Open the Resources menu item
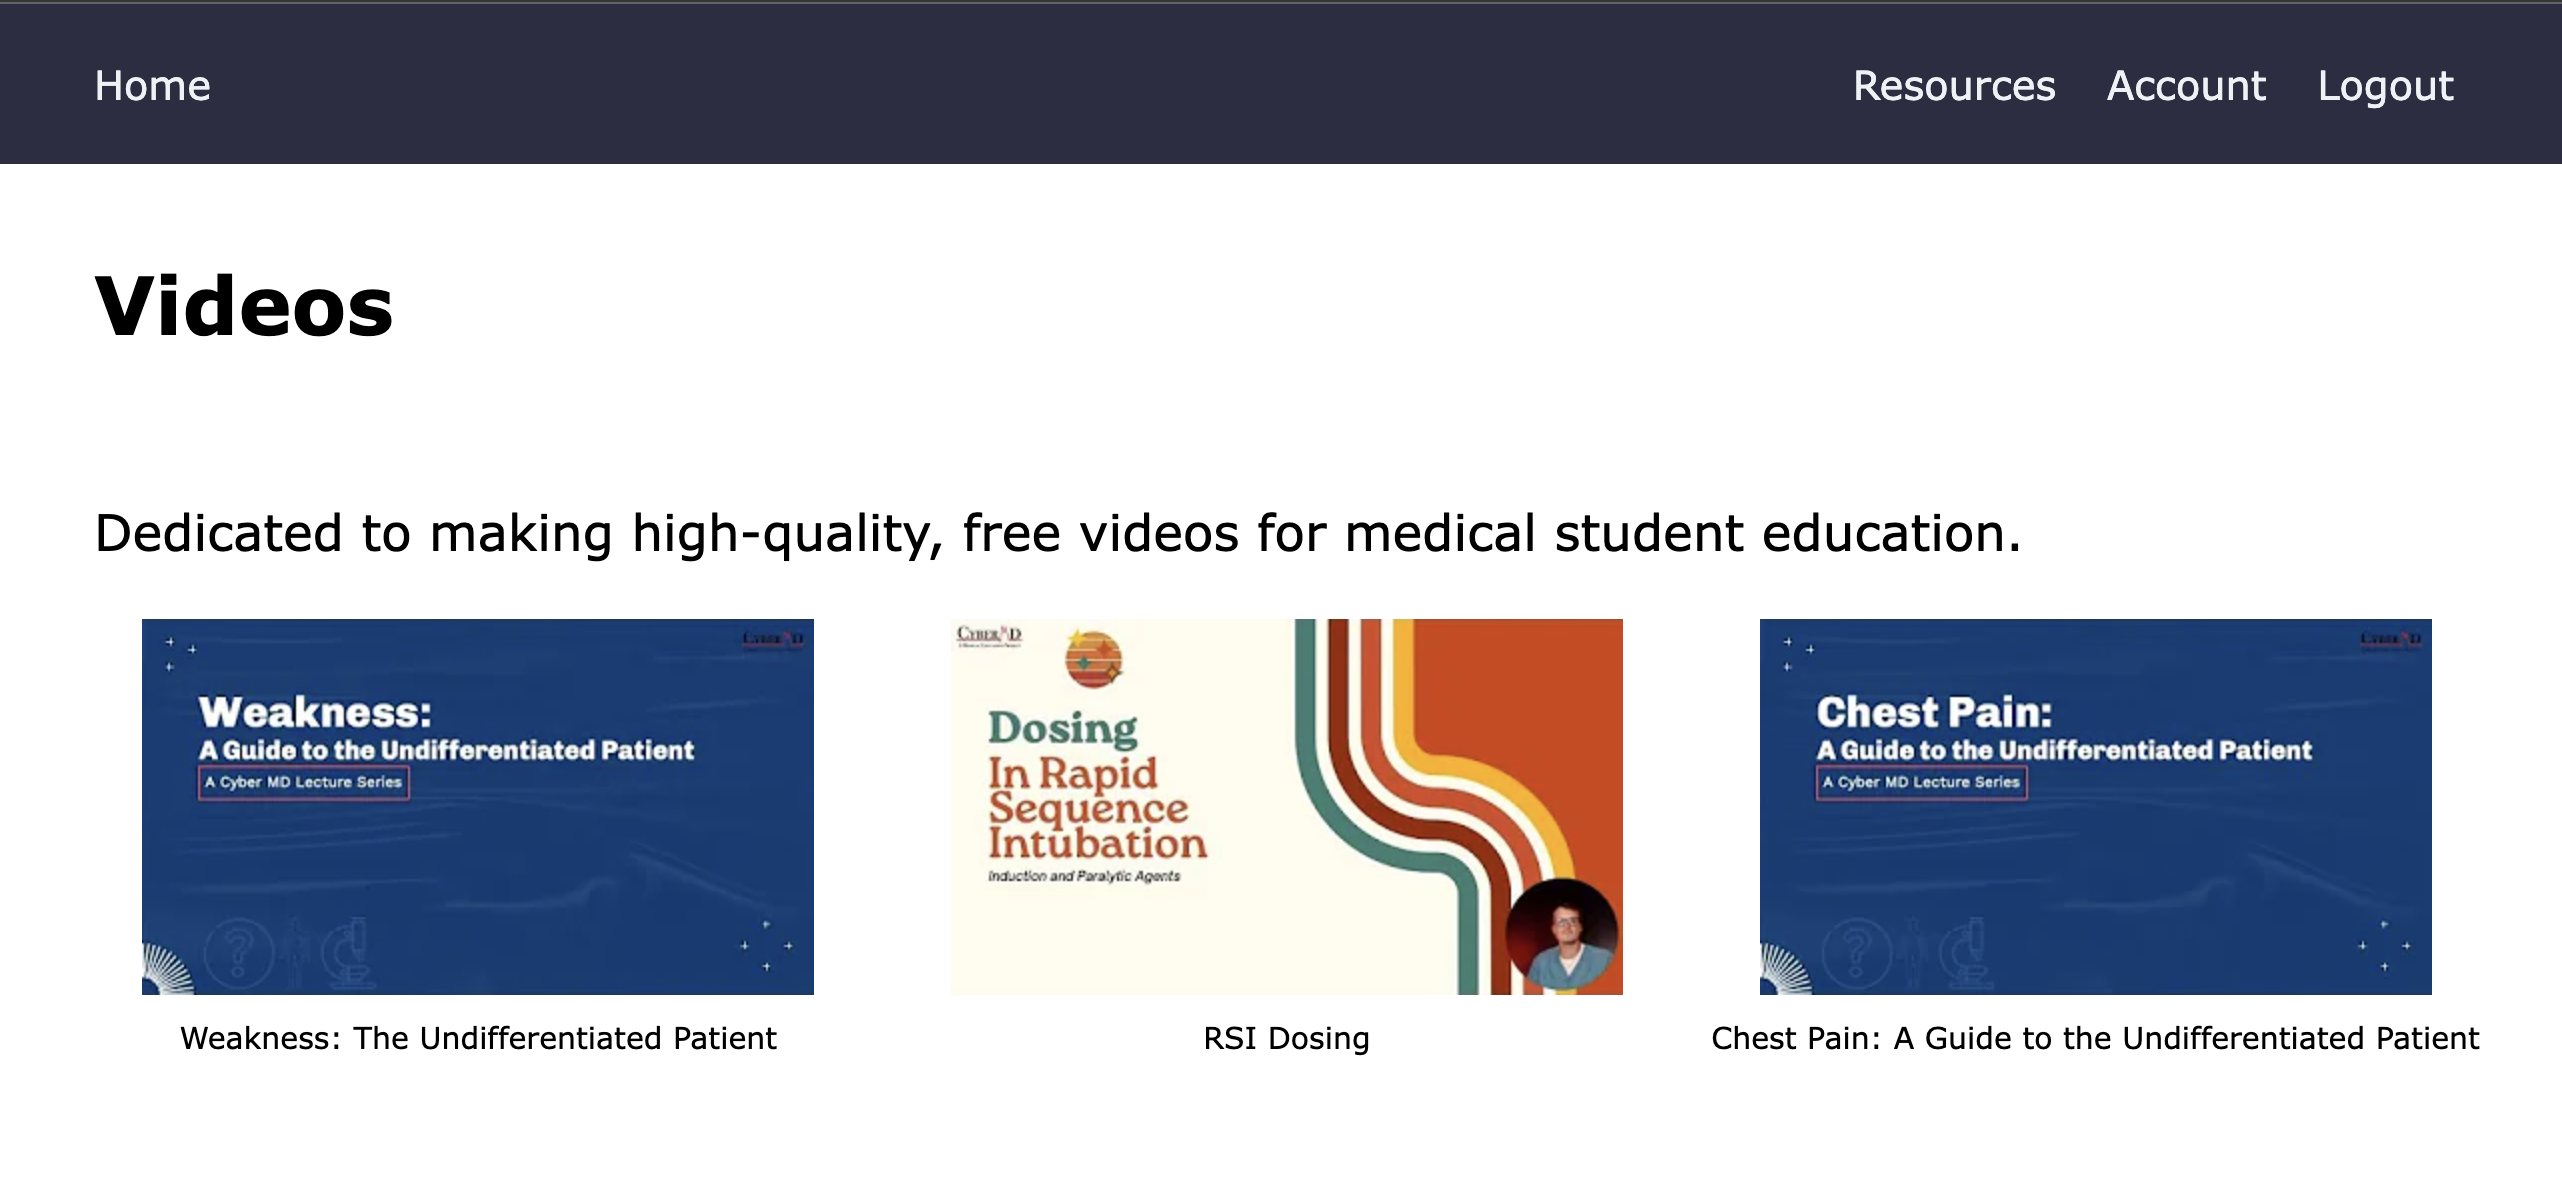 (x=1953, y=86)
